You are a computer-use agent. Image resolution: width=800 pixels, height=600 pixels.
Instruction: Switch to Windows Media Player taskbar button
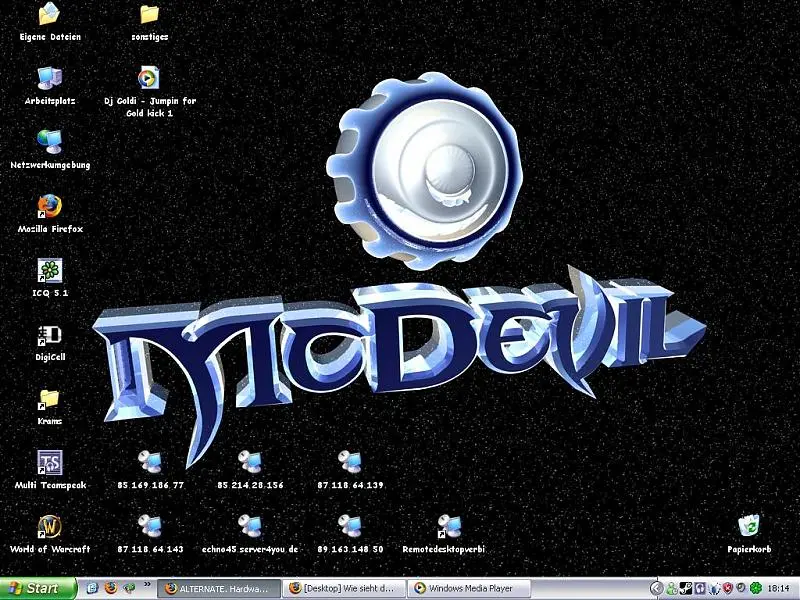tap(470, 589)
